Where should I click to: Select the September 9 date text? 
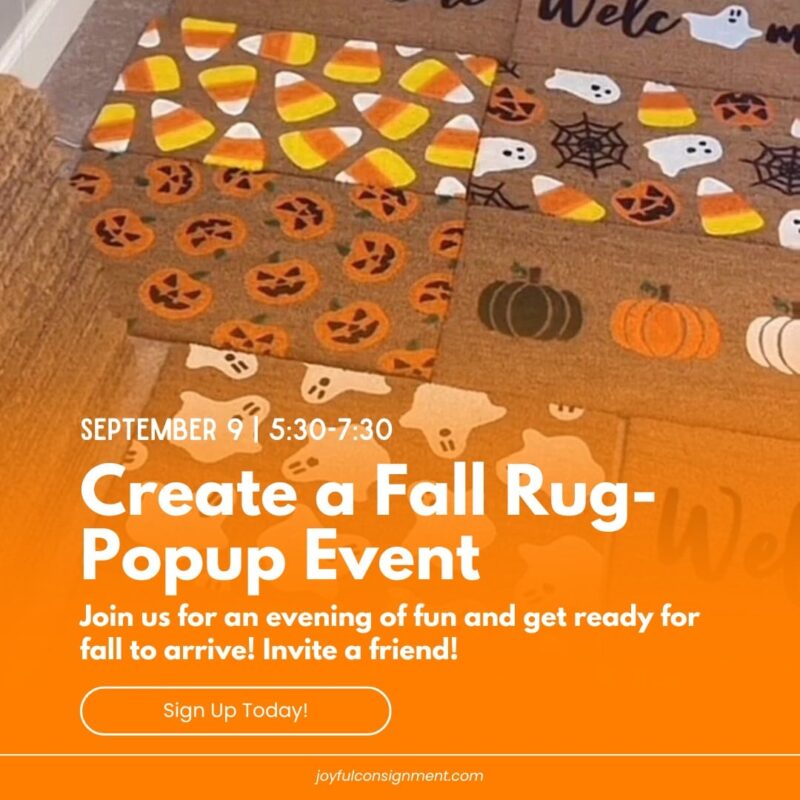[x=162, y=429]
